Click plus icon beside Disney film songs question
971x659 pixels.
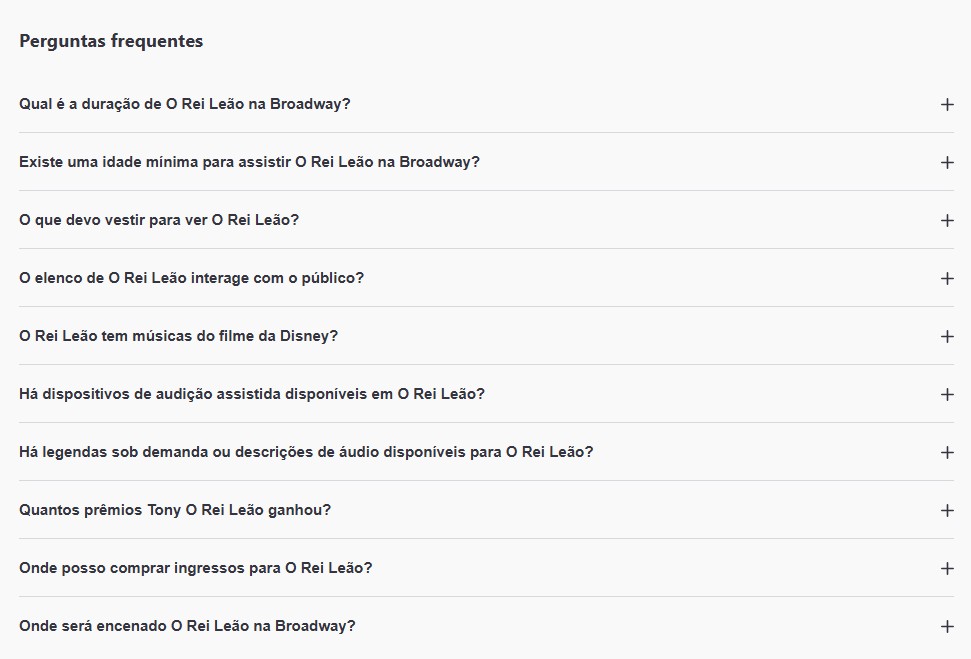coord(947,336)
